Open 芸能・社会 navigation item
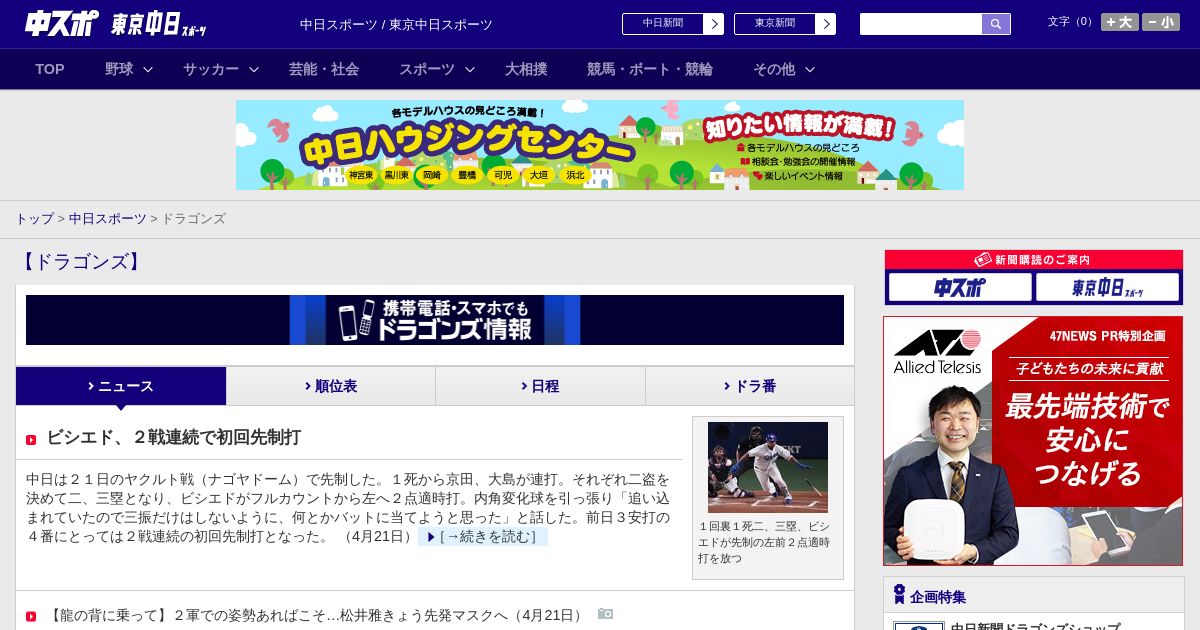The image size is (1200, 630). (x=324, y=69)
